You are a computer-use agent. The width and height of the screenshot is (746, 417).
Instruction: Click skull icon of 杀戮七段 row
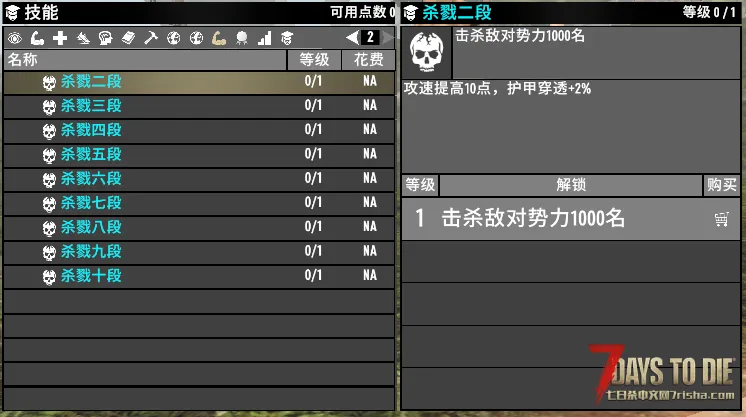(49, 204)
